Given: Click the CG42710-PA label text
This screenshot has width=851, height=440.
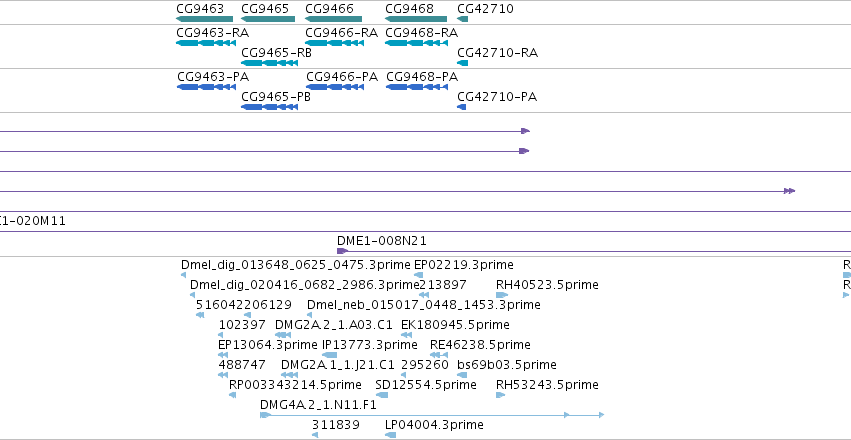Looking at the screenshot, I should (497, 97).
